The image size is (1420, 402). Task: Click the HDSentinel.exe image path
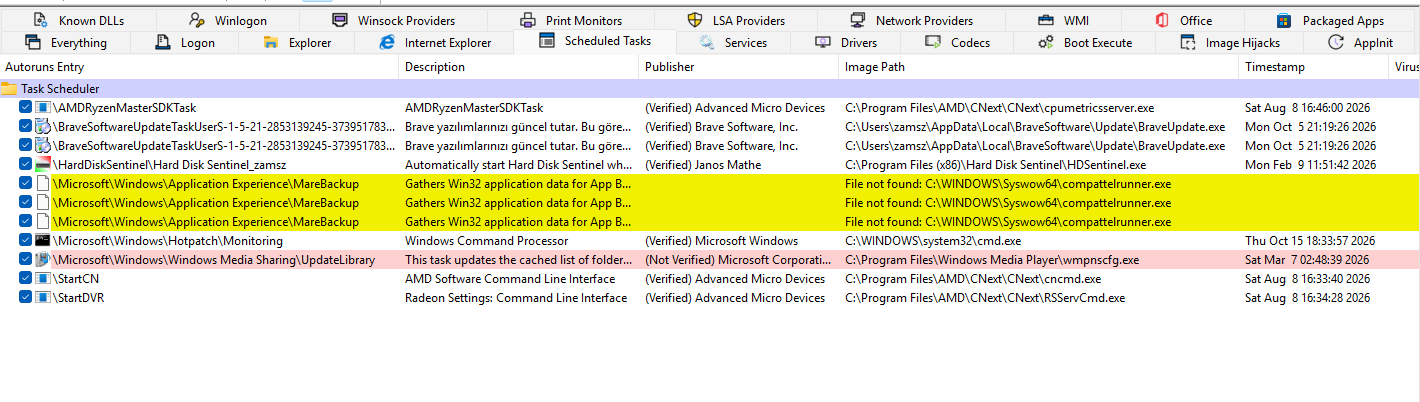[995, 164]
